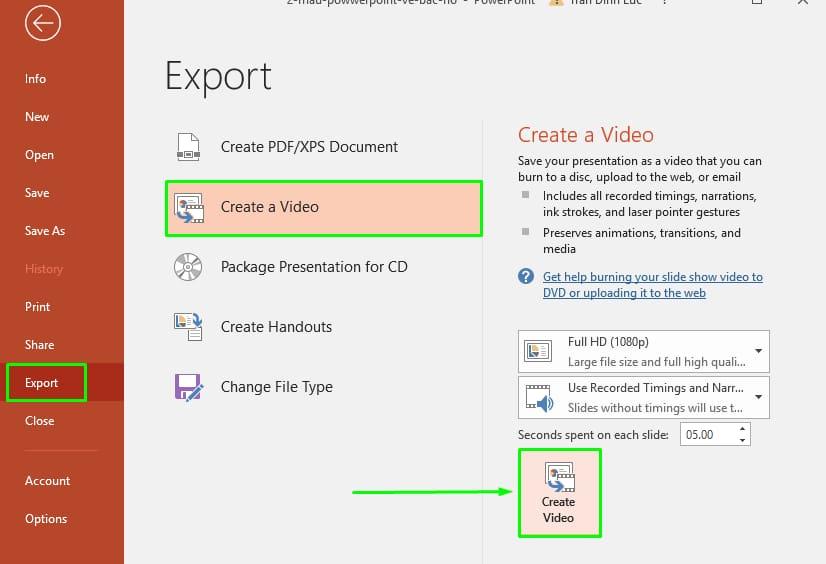This screenshot has height=564, width=826.
Task: Click the Full HD quality slide icon
Action: (x=538, y=351)
